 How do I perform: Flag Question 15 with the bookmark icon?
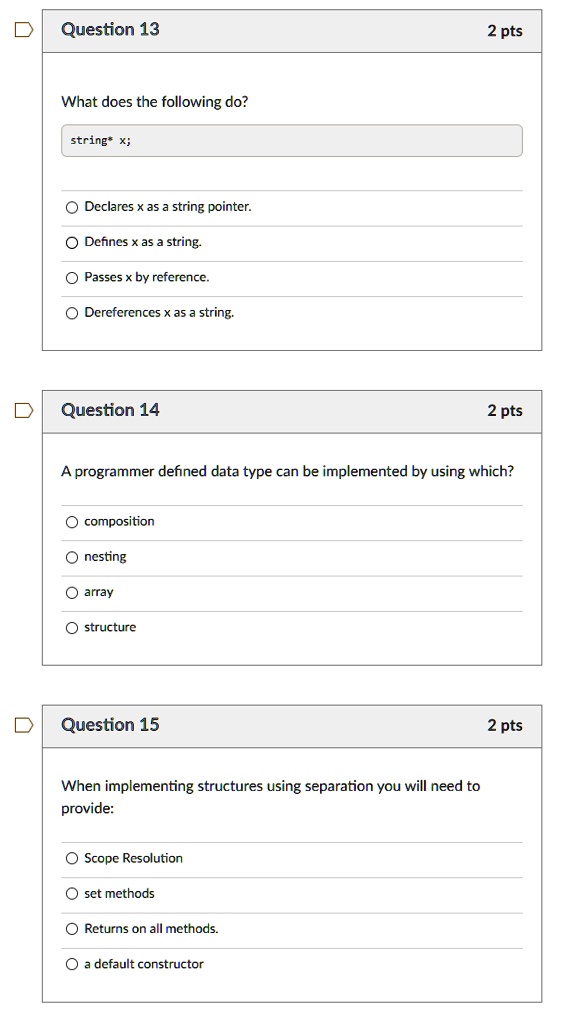tap(24, 725)
